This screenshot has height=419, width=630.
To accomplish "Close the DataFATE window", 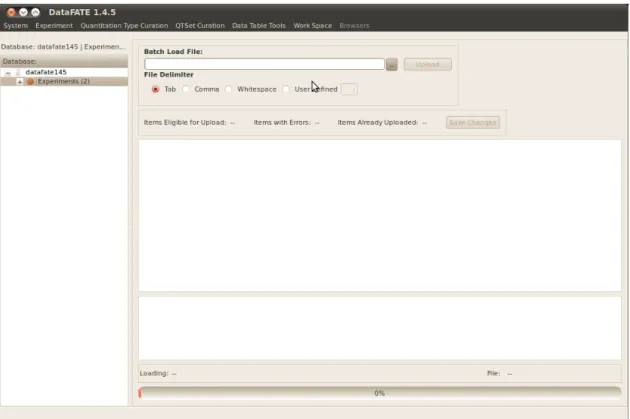I will pos(11,12).
